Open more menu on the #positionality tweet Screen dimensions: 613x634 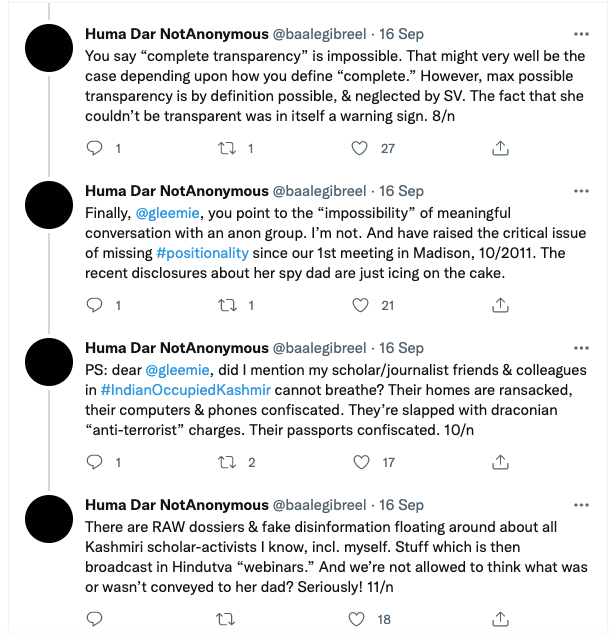coord(582,190)
